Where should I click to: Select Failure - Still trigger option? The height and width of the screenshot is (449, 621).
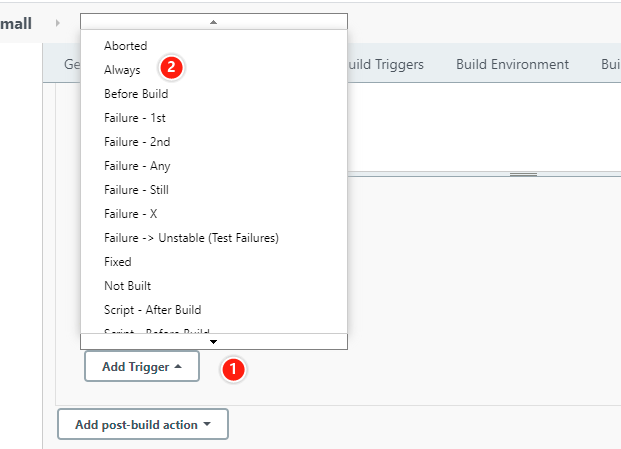(136, 190)
